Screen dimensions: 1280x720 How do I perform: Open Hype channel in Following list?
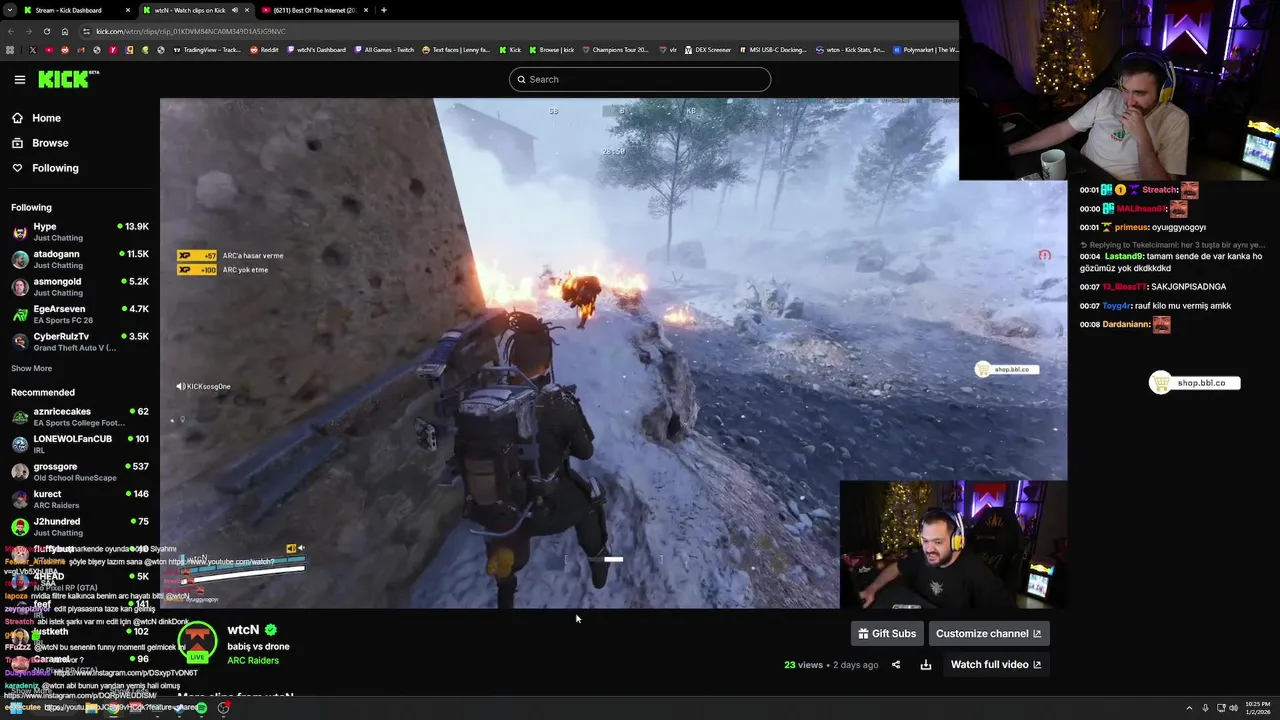point(80,232)
